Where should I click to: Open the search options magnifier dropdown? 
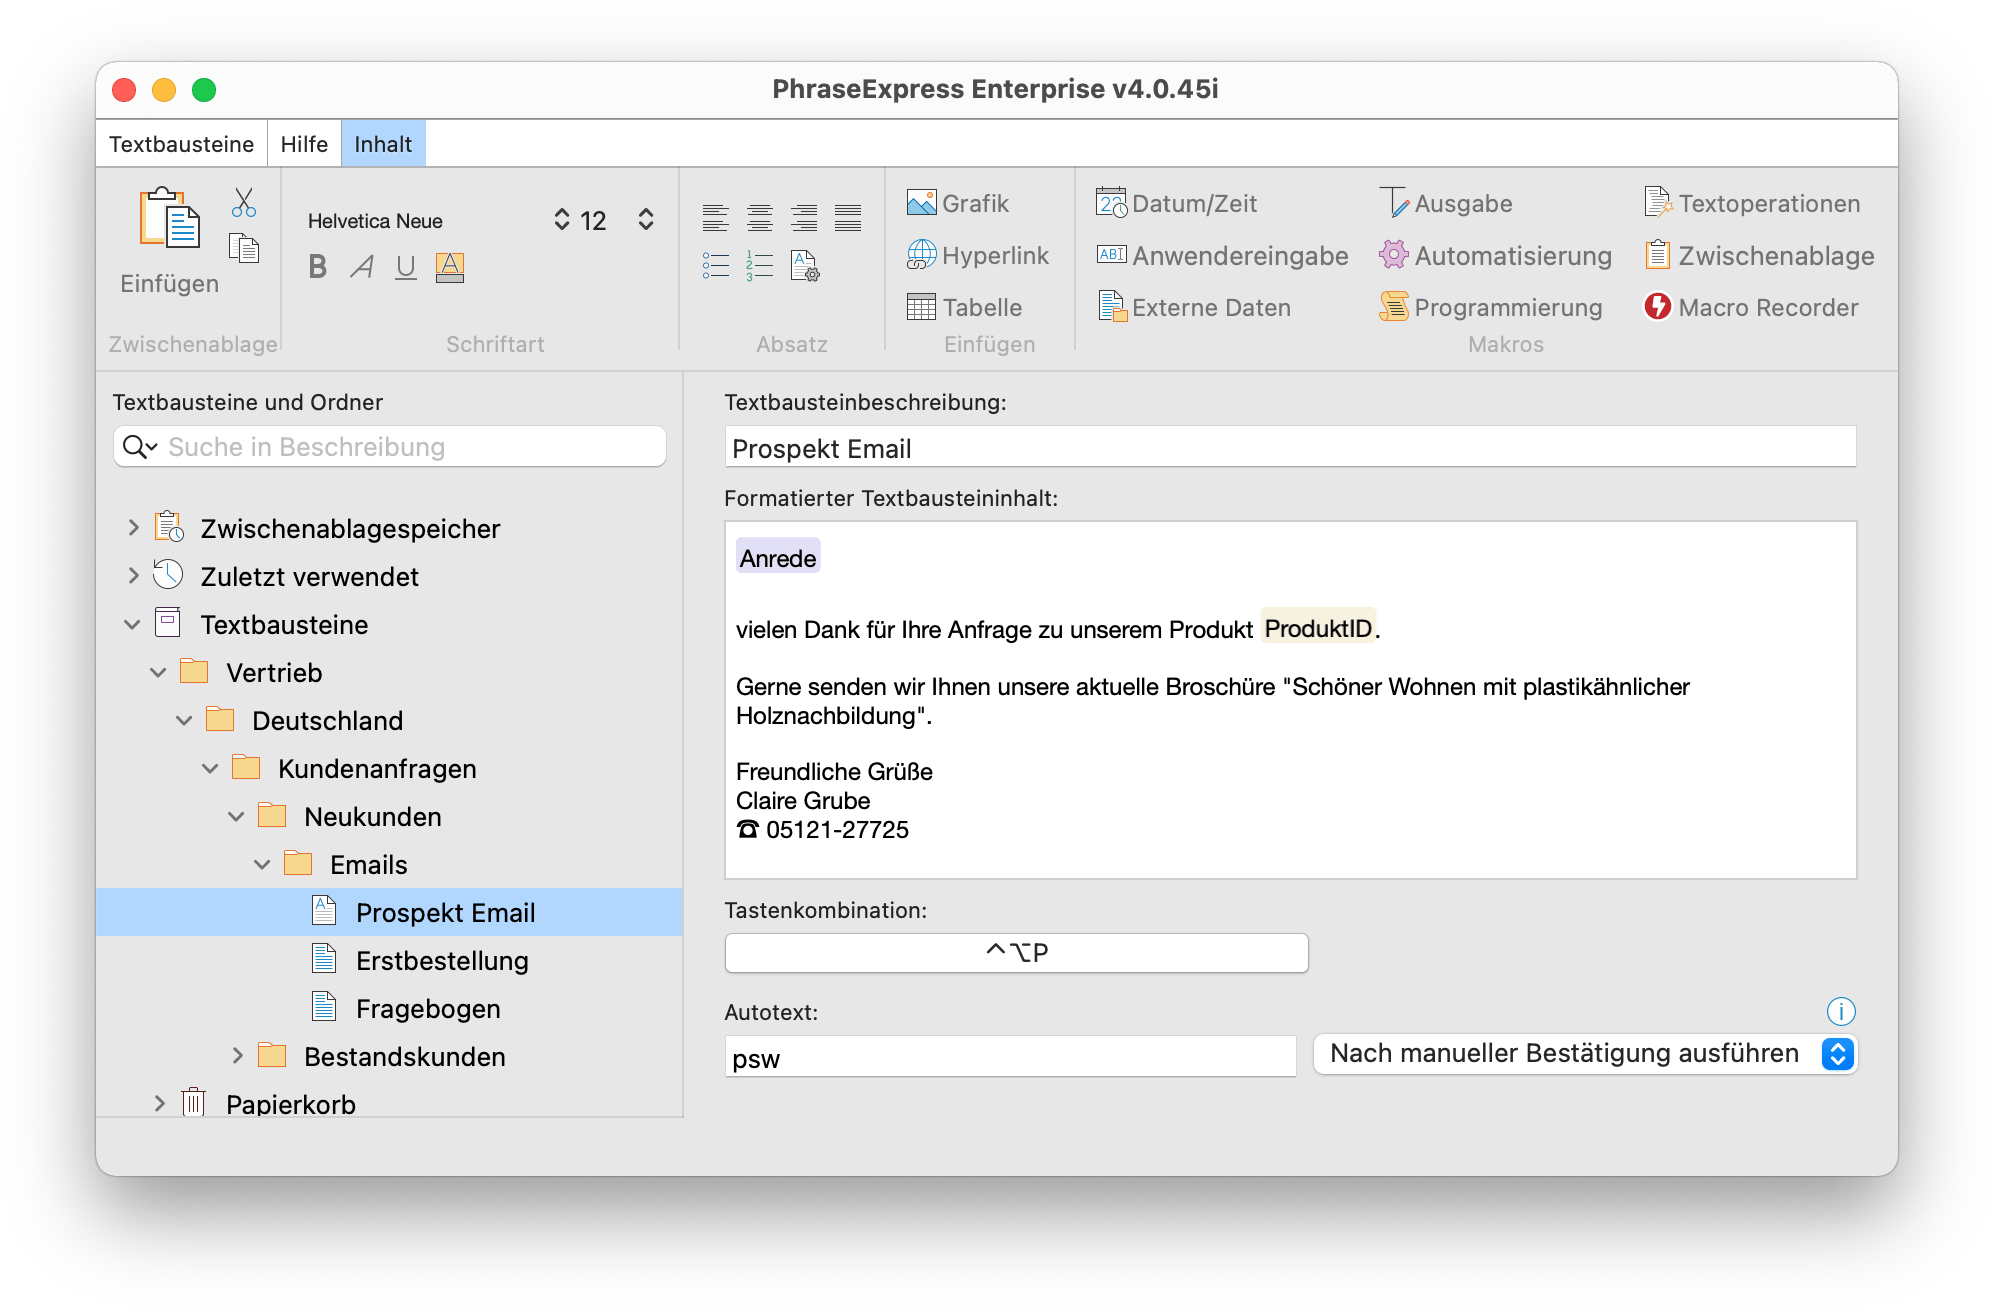[140, 447]
